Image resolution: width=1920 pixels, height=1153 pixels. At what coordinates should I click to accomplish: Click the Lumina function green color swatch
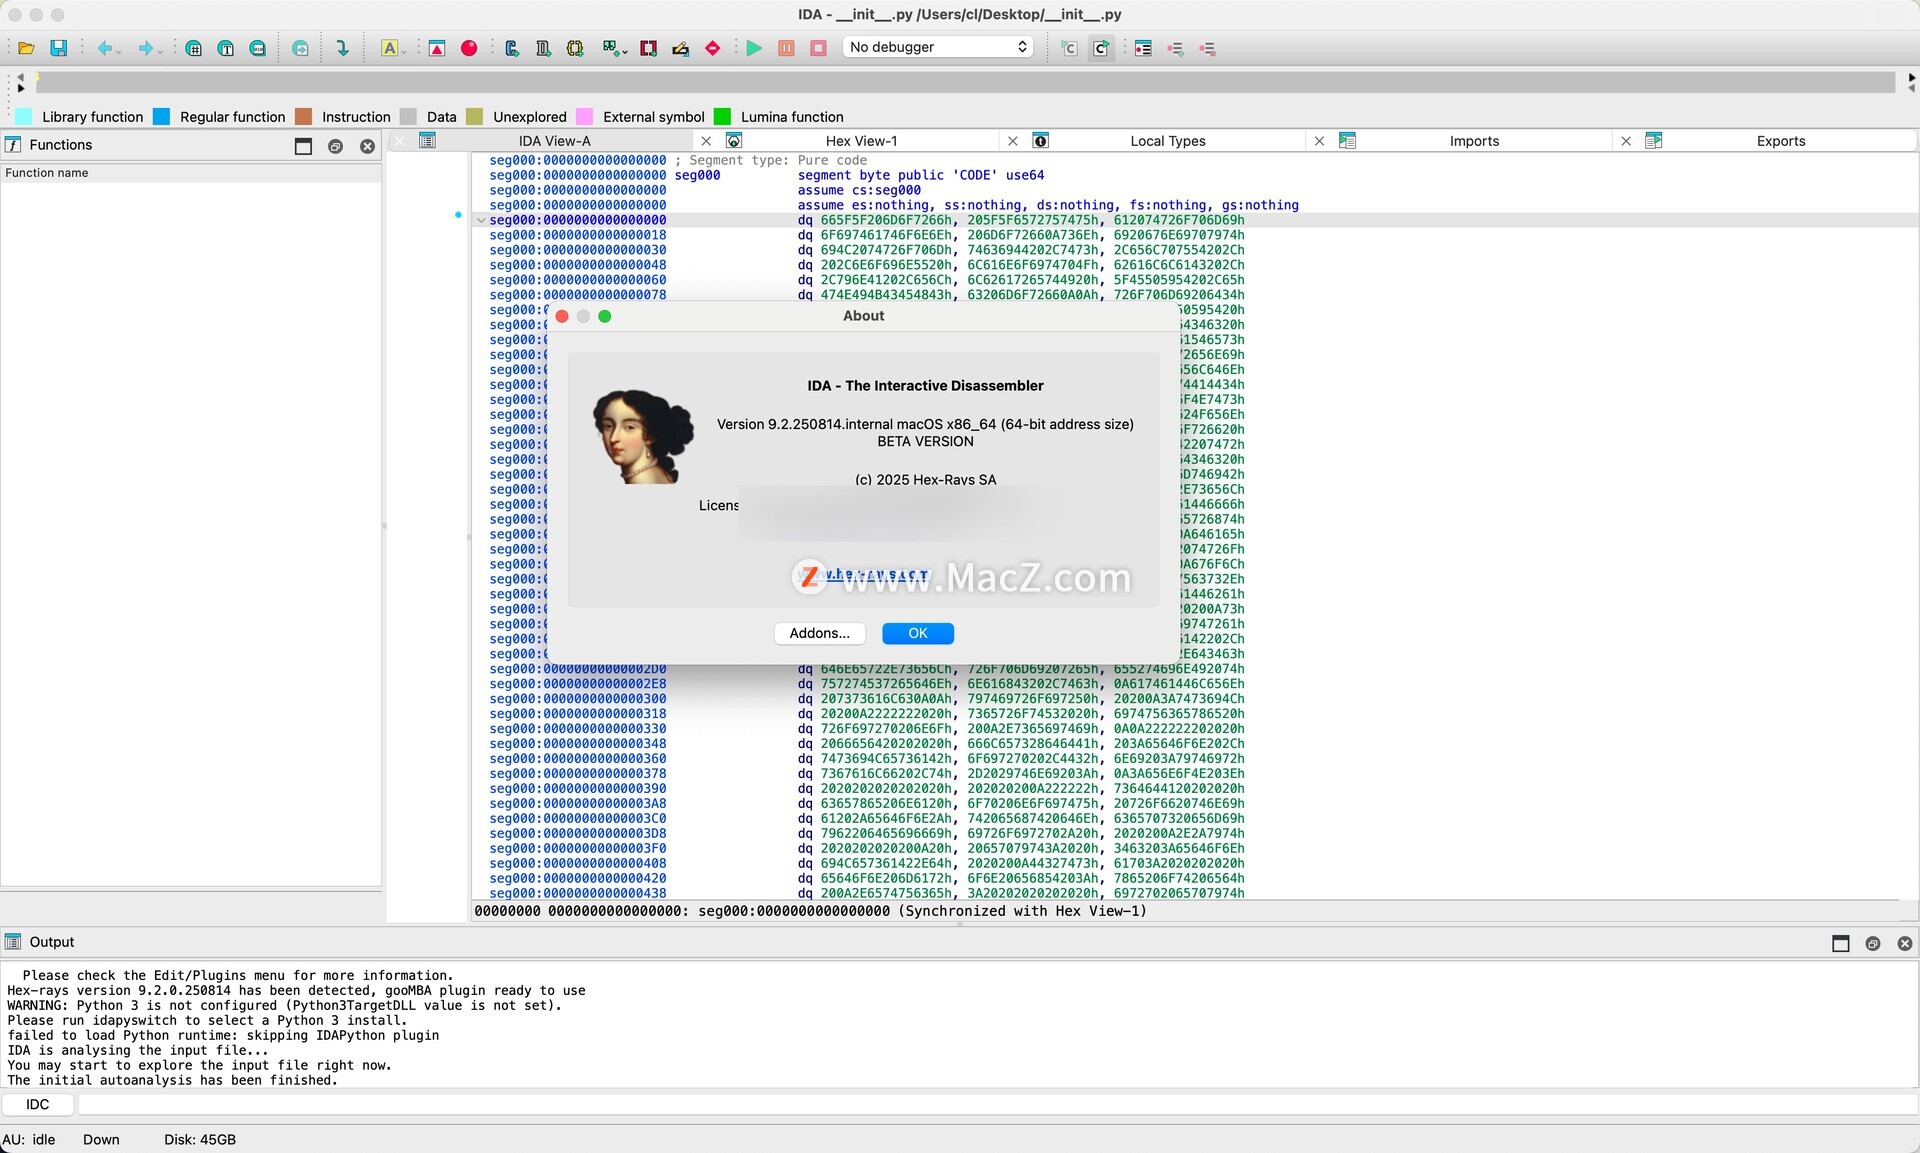pyautogui.click(x=722, y=117)
